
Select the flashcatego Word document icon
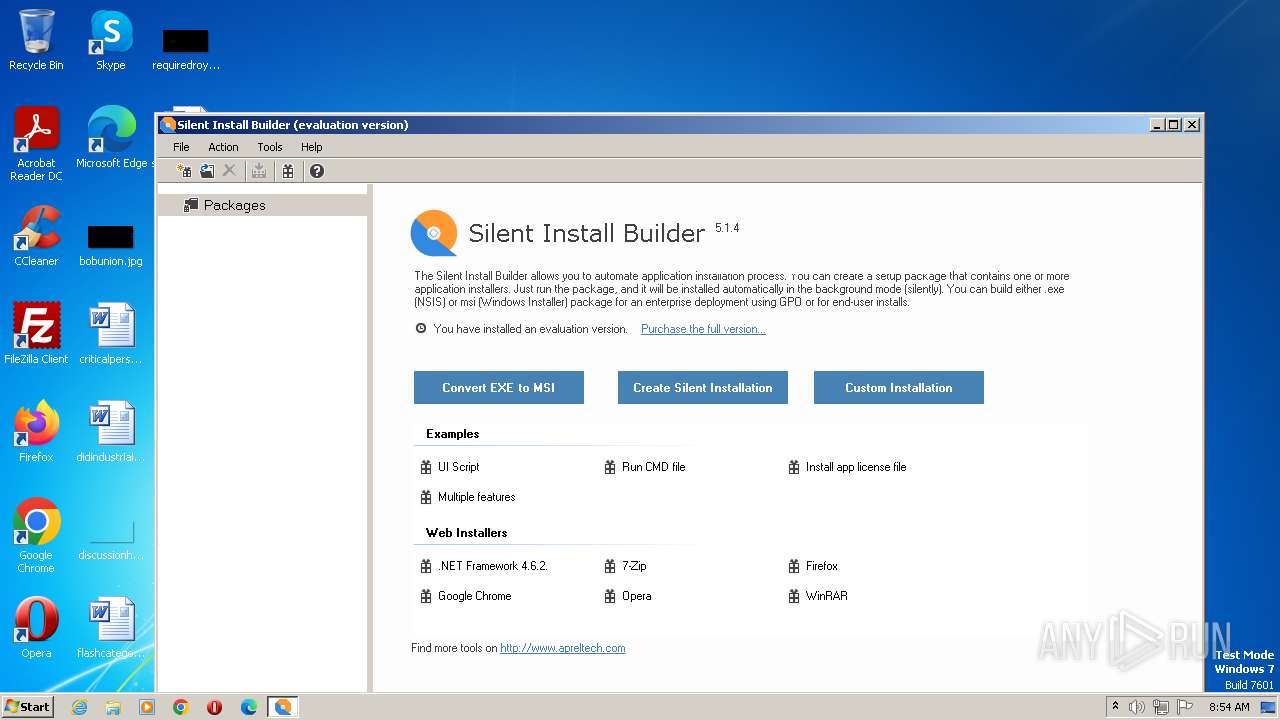click(x=111, y=627)
